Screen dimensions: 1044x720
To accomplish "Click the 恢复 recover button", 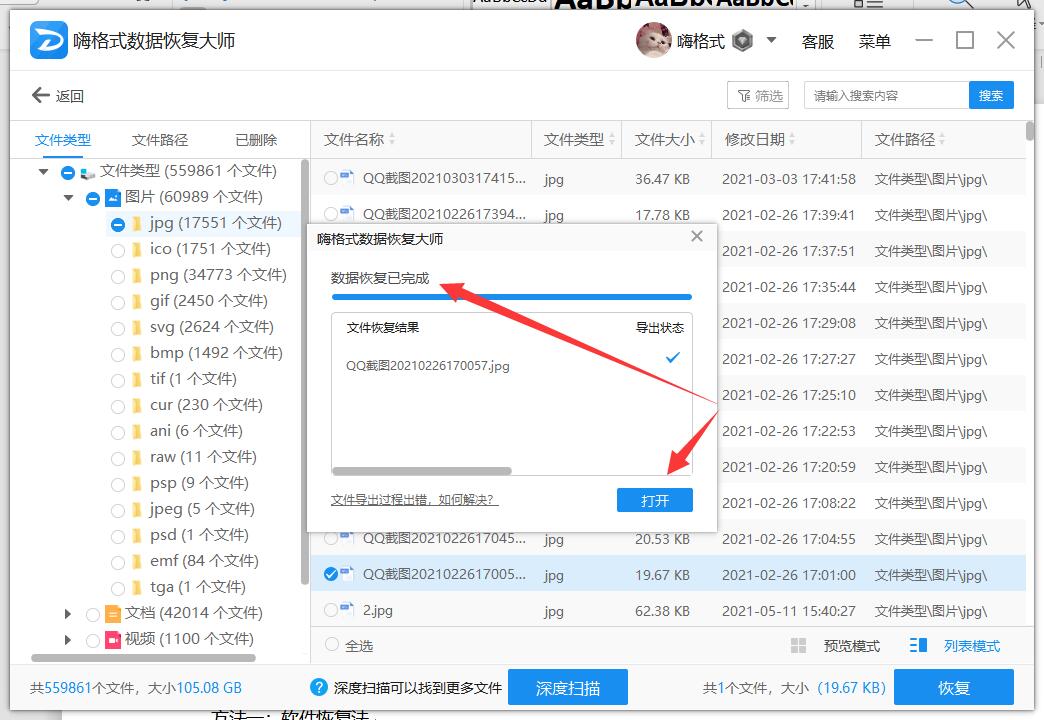I will (x=953, y=687).
